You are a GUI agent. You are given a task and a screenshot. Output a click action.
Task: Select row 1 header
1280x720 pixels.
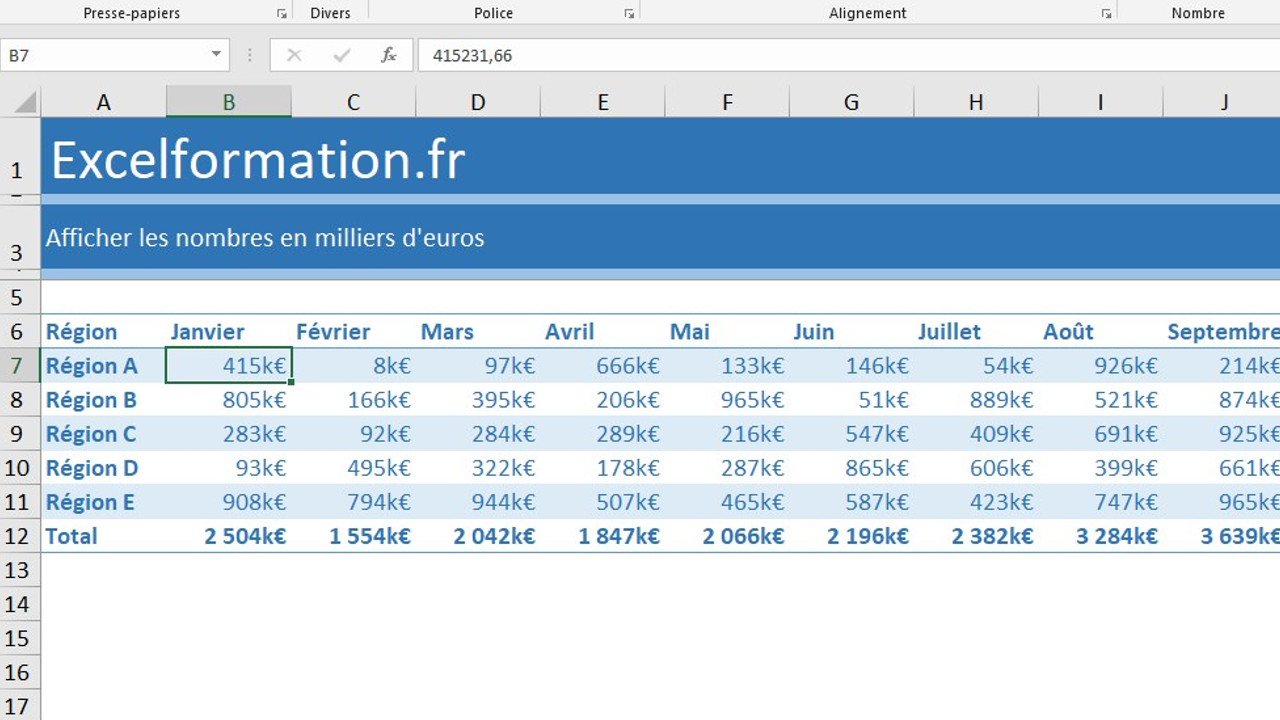click(x=20, y=156)
